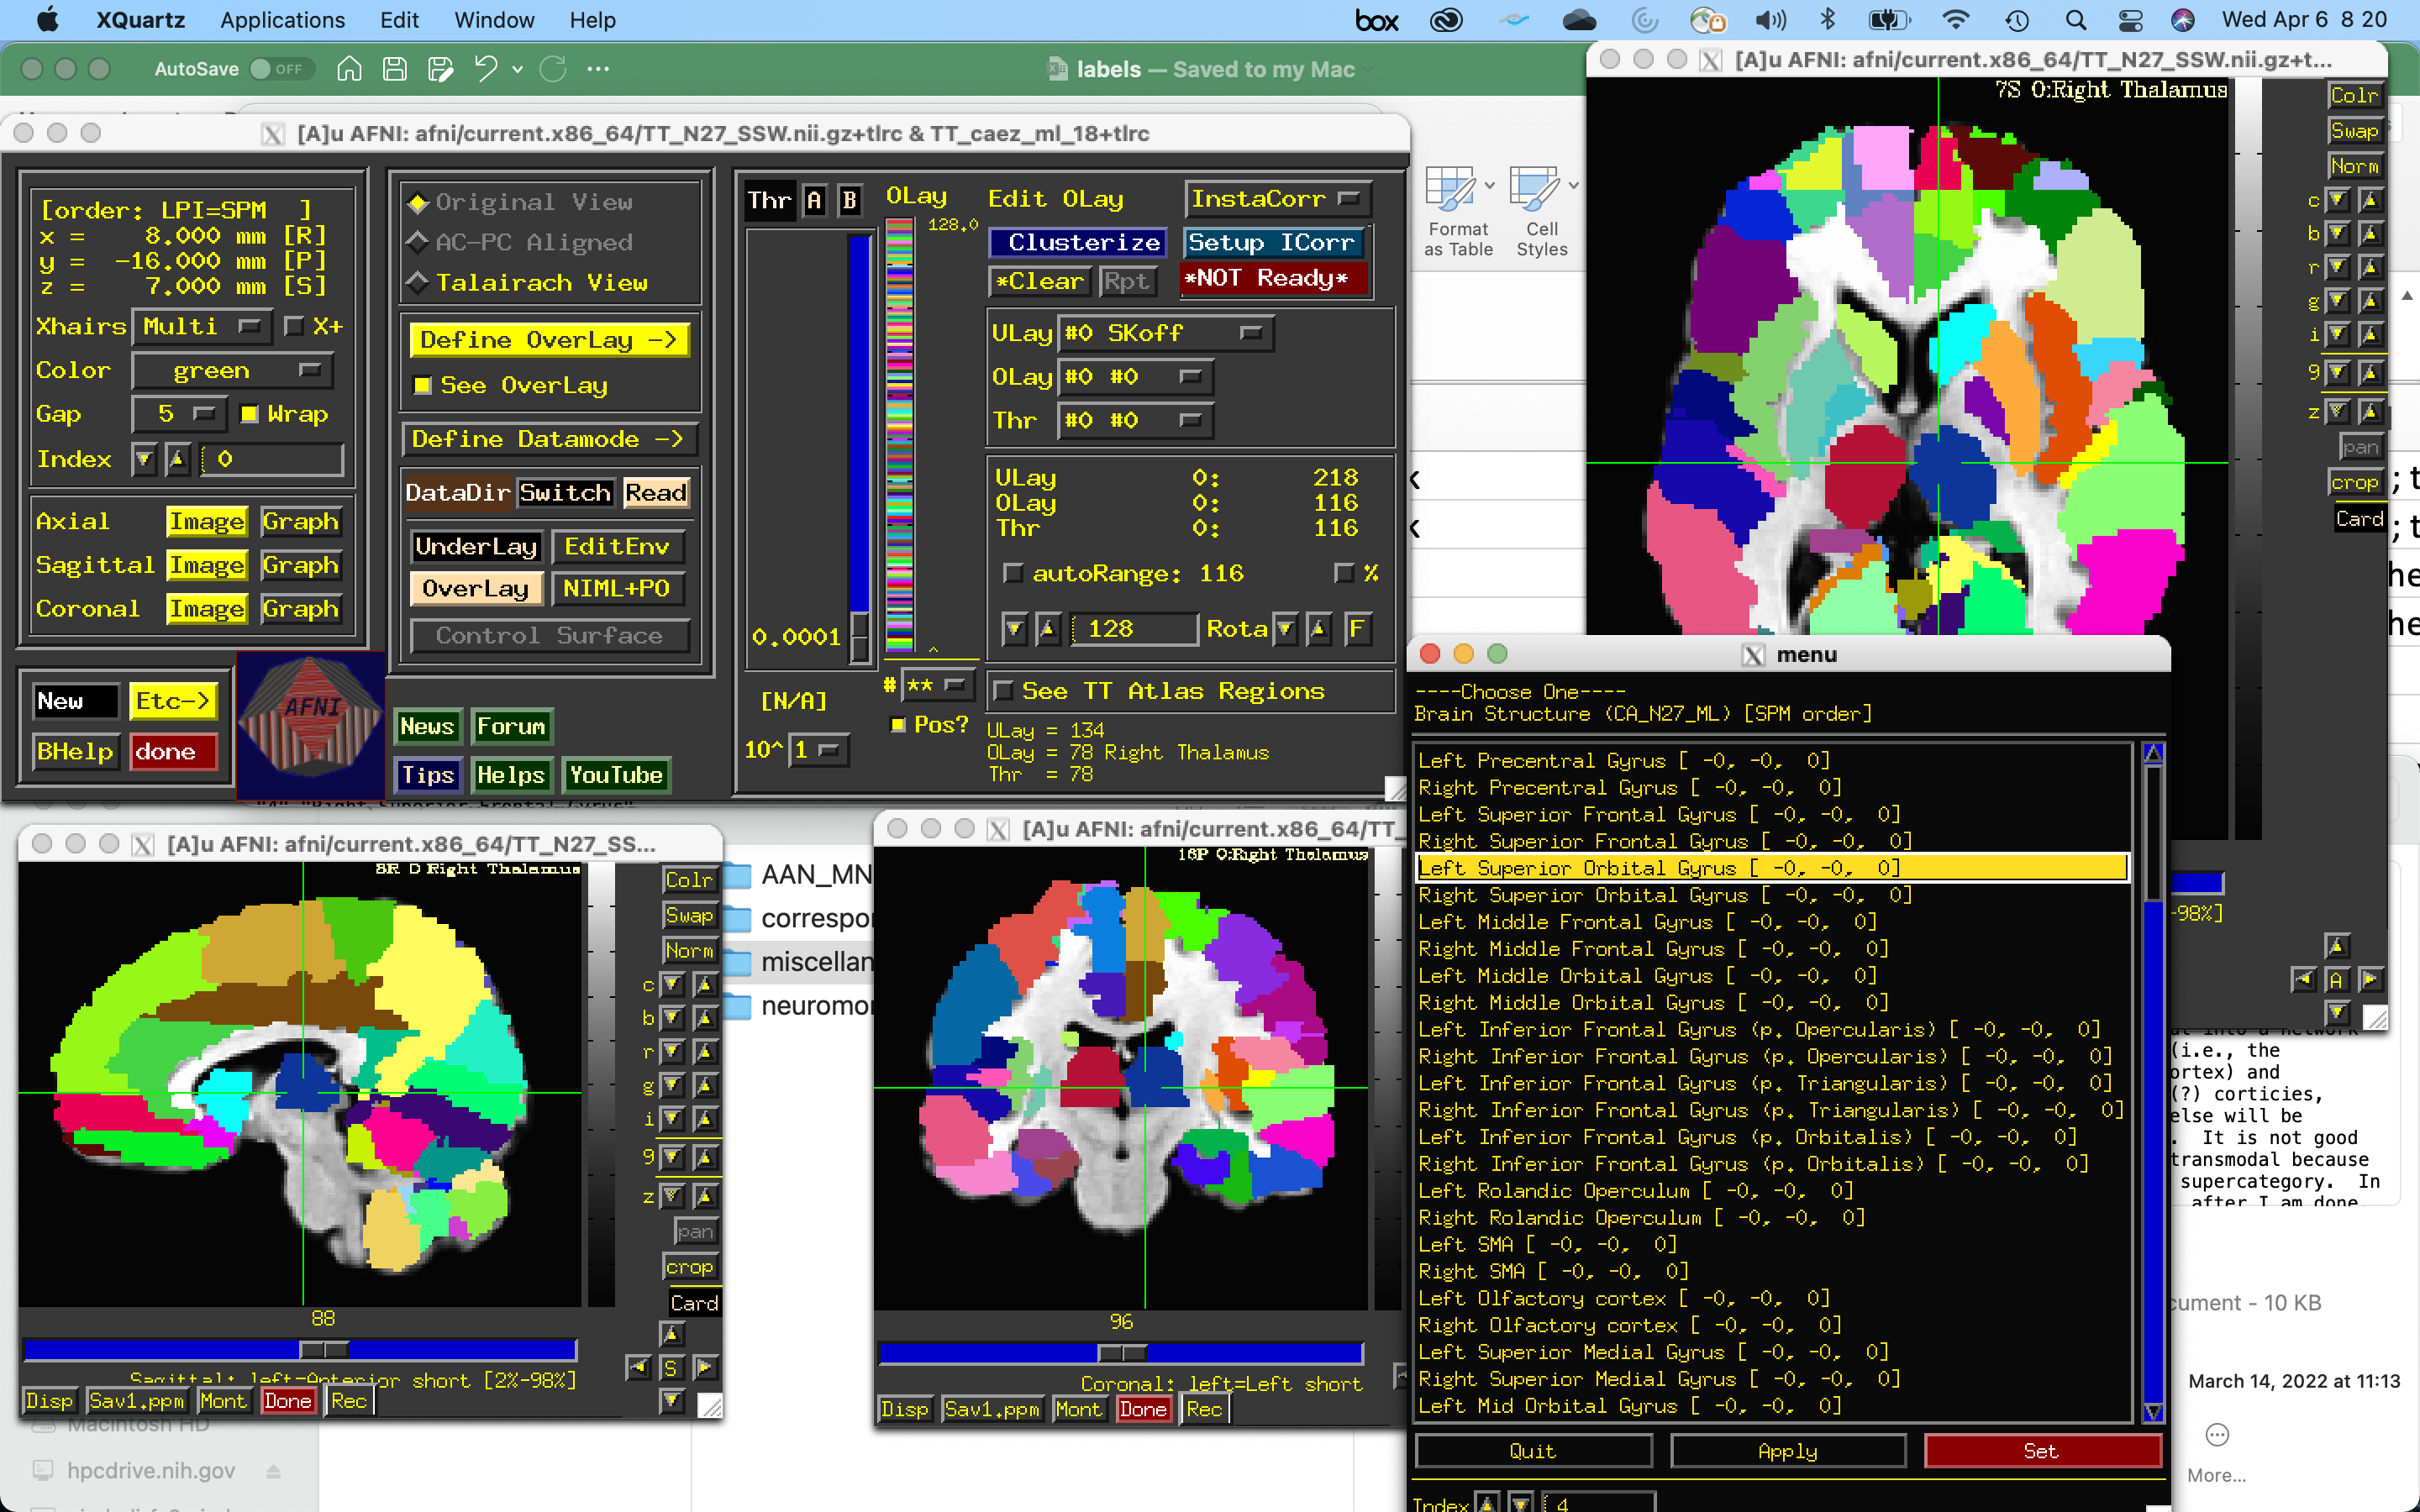Click the Format as Table icon
This screenshot has height=1512, width=2420.
pos(1458,212)
